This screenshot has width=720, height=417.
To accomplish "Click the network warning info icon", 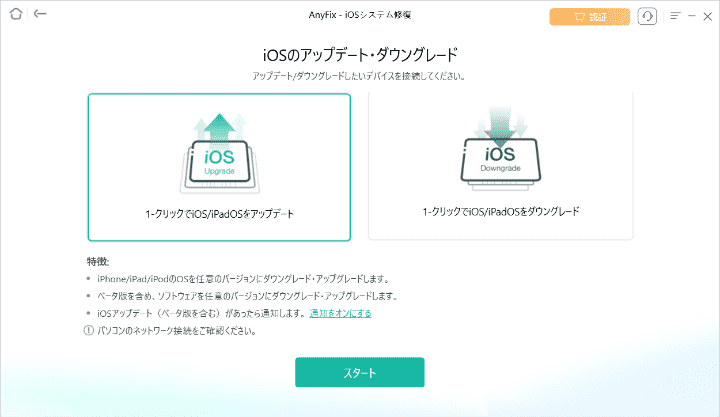I will (x=89, y=330).
